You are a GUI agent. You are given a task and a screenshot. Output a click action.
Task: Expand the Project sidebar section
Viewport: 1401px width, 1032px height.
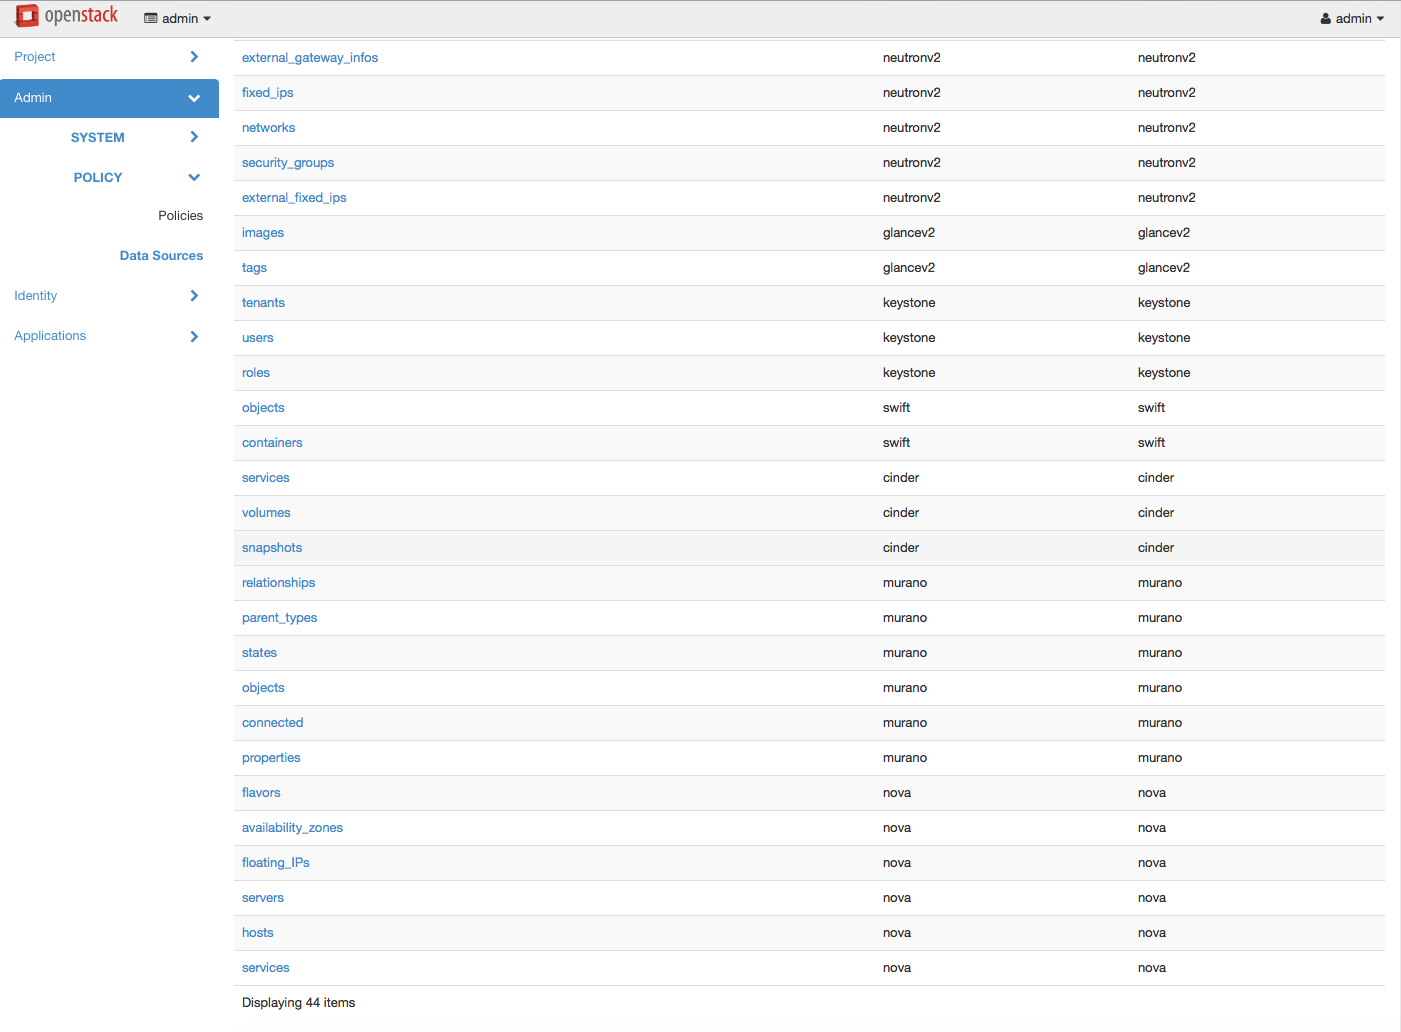point(109,57)
